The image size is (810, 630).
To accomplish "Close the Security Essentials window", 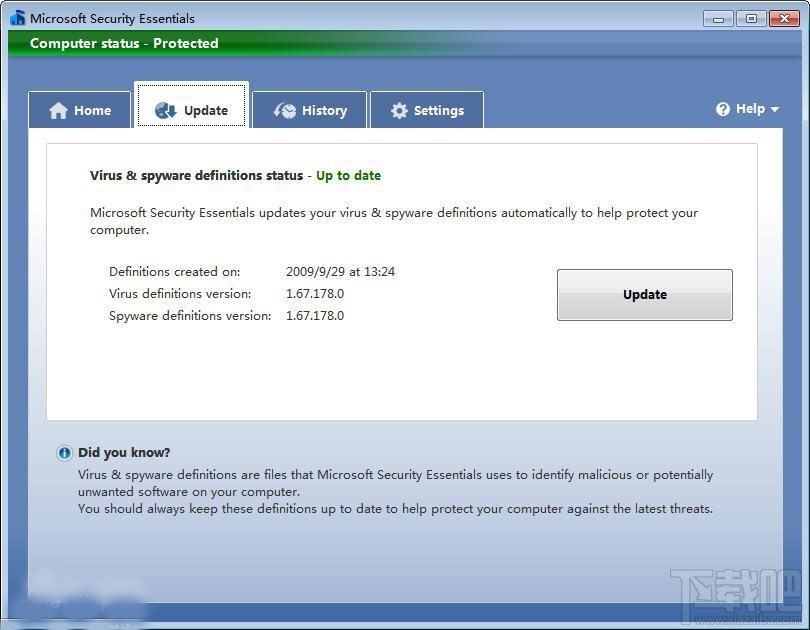I will [784, 19].
